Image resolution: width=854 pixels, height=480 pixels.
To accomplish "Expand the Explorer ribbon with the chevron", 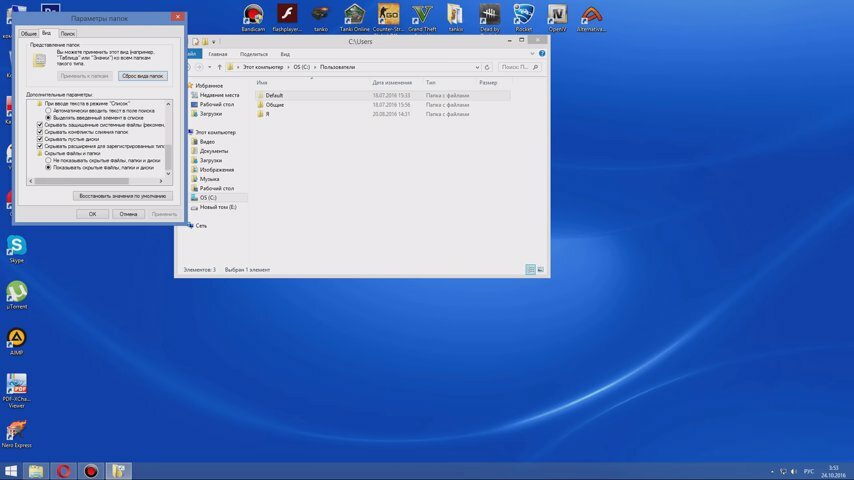I will point(532,53).
